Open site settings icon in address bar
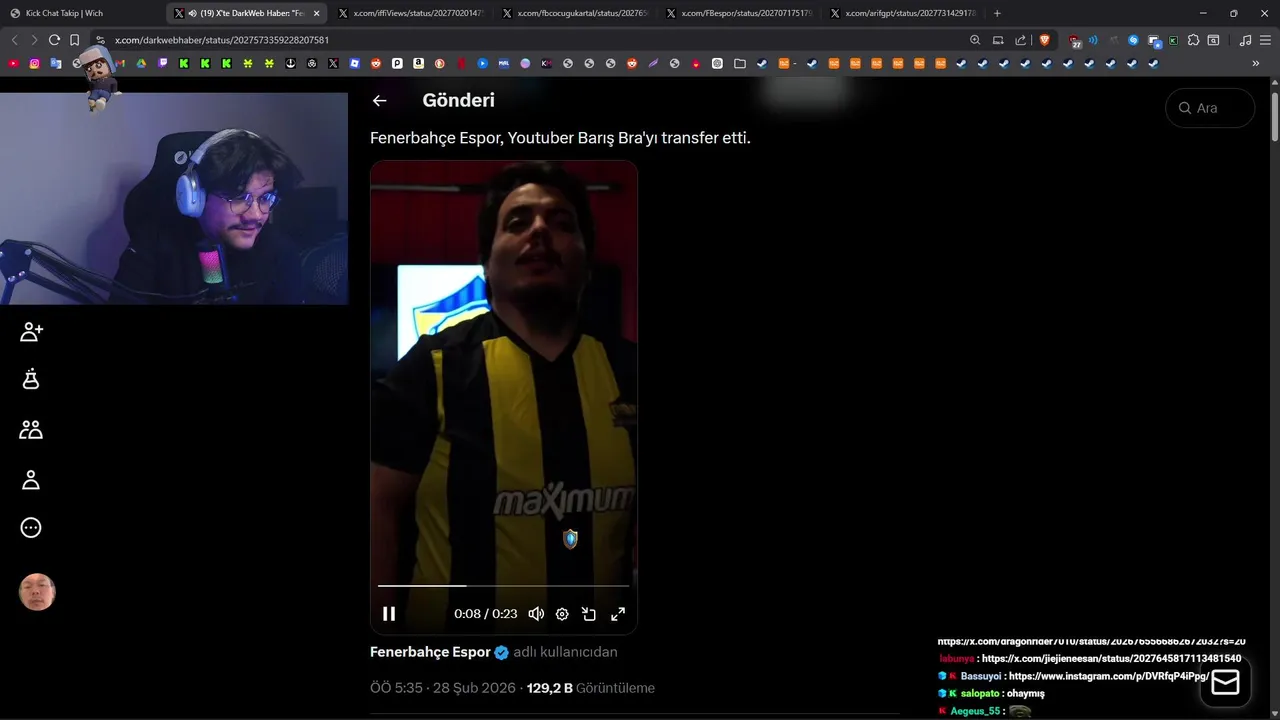This screenshot has width=1280, height=720. [x=100, y=40]
